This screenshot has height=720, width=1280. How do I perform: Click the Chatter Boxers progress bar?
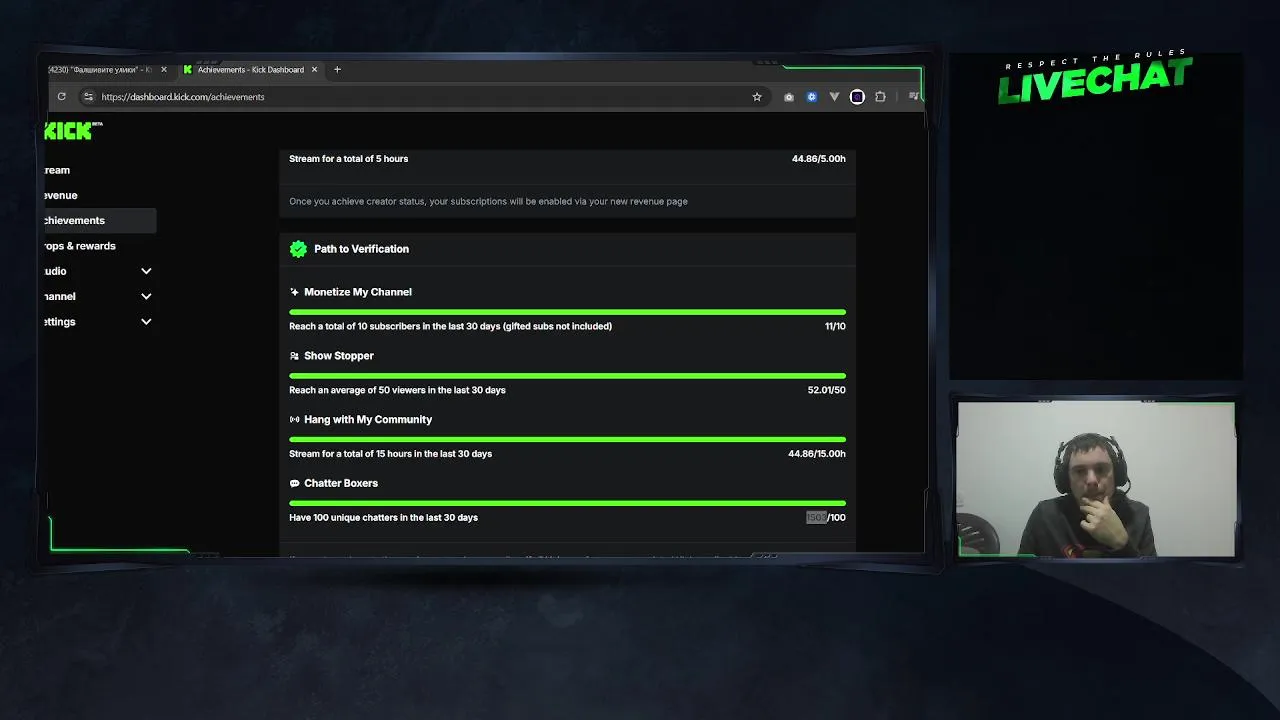(x=567, y=503)
